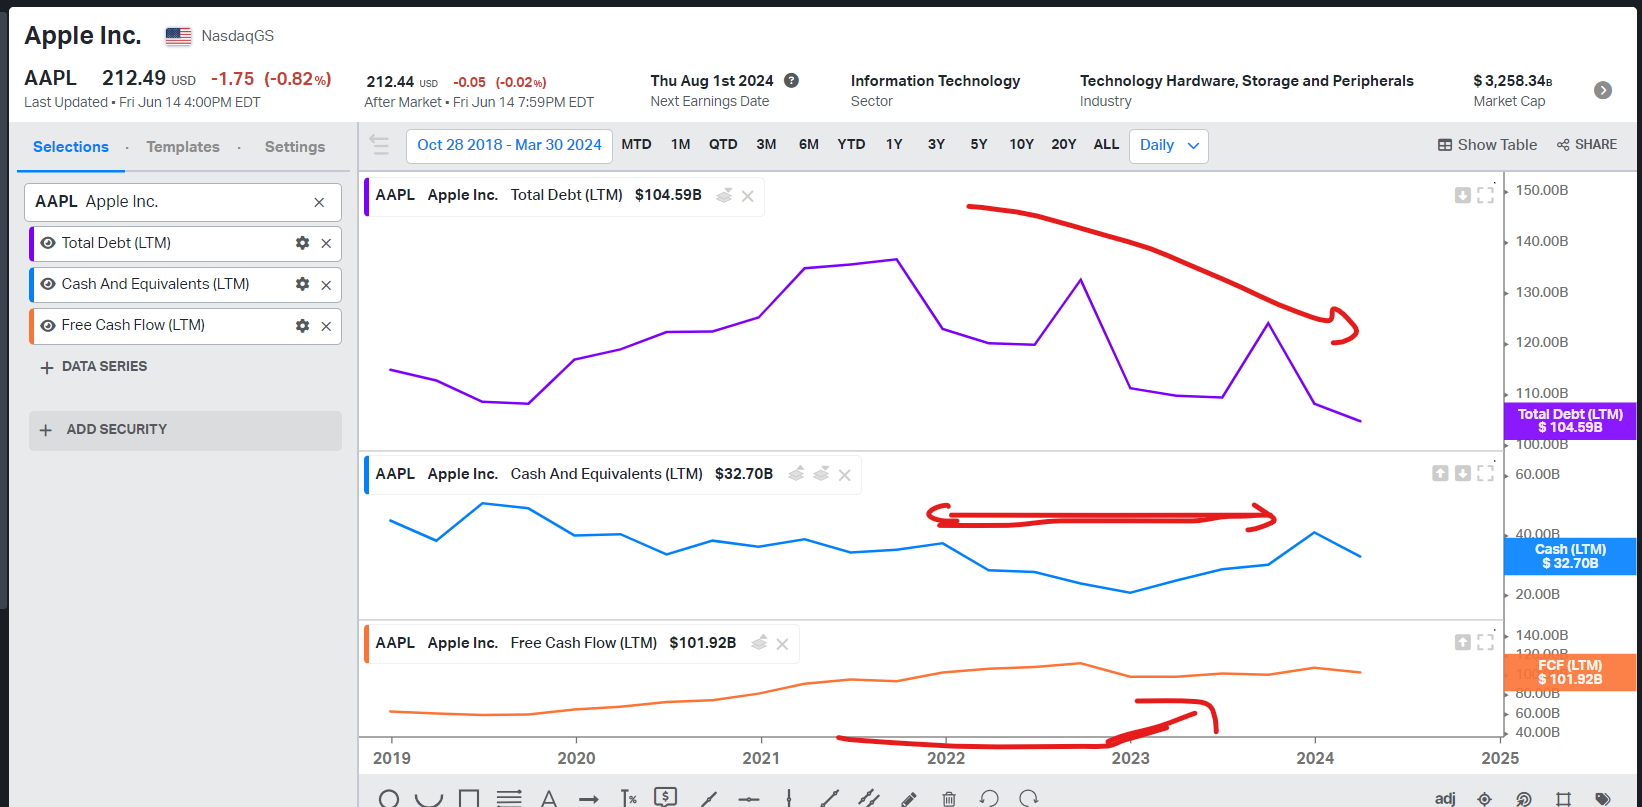The height and width of the screenshot is (807, 1642).
Task: Select 10Y time range
Action: [1021, 145]
